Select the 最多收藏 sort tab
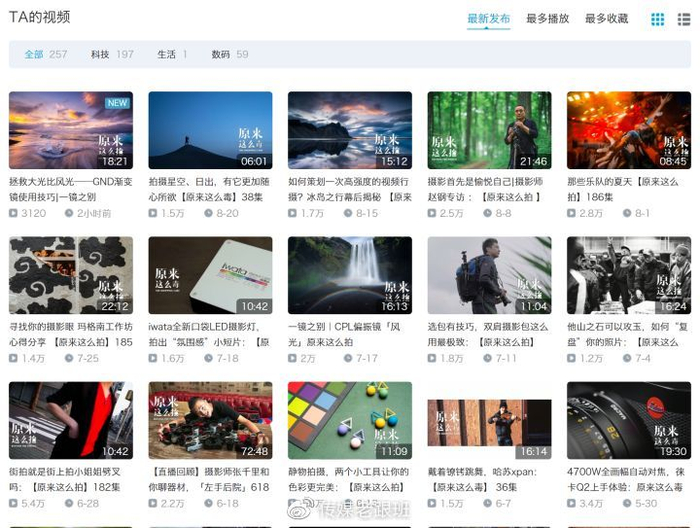The width and height of the screenshot is (700, 528). 606,18
